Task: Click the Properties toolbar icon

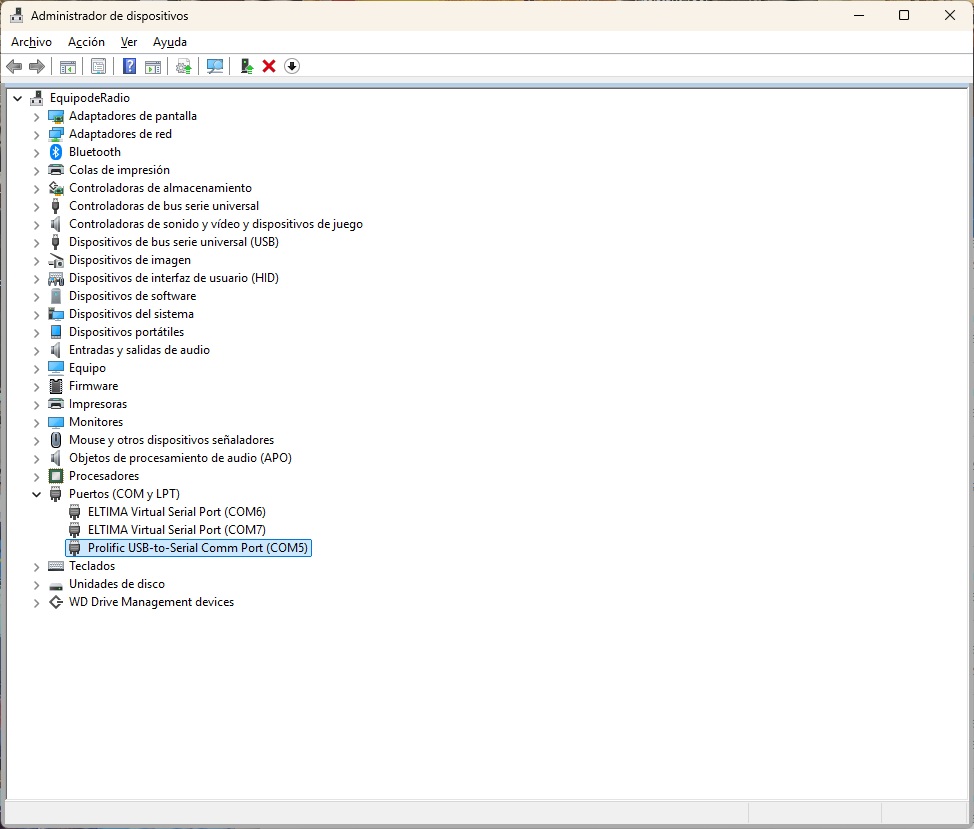Action: 98,66
